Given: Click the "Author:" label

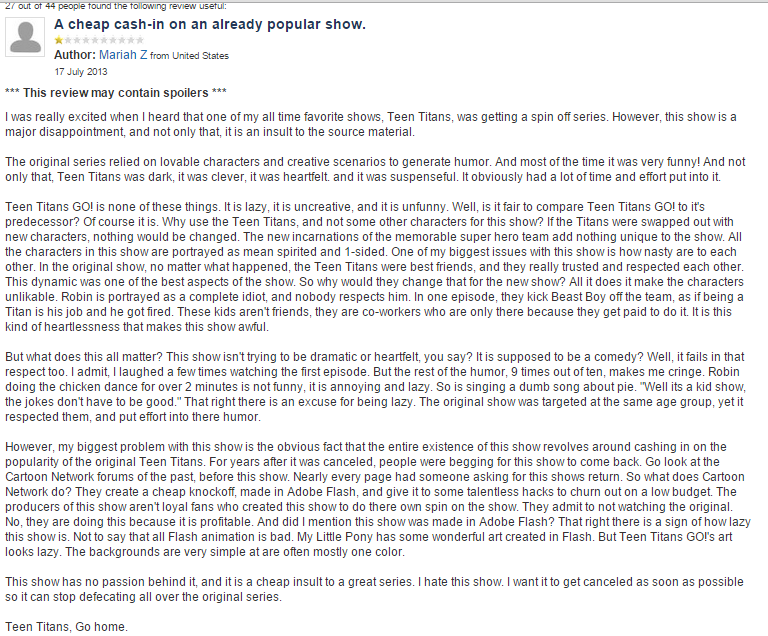Looking at the screenshot, I should (75, 55).
